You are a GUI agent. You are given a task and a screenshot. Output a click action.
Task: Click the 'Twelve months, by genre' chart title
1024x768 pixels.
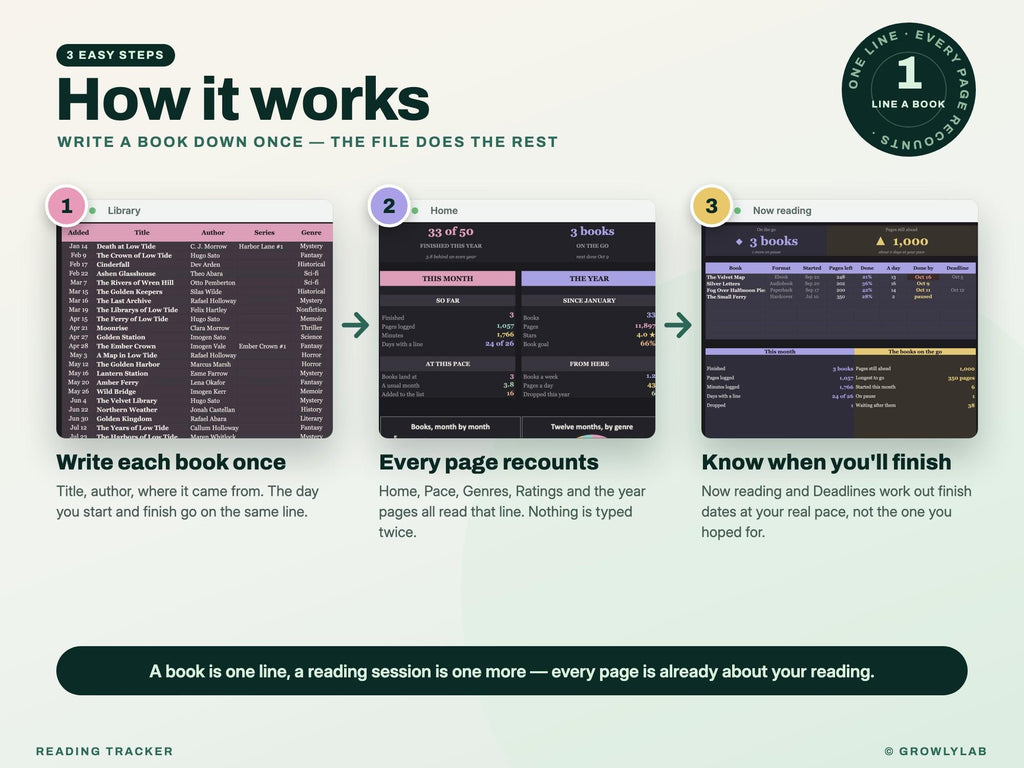point(592,426)
